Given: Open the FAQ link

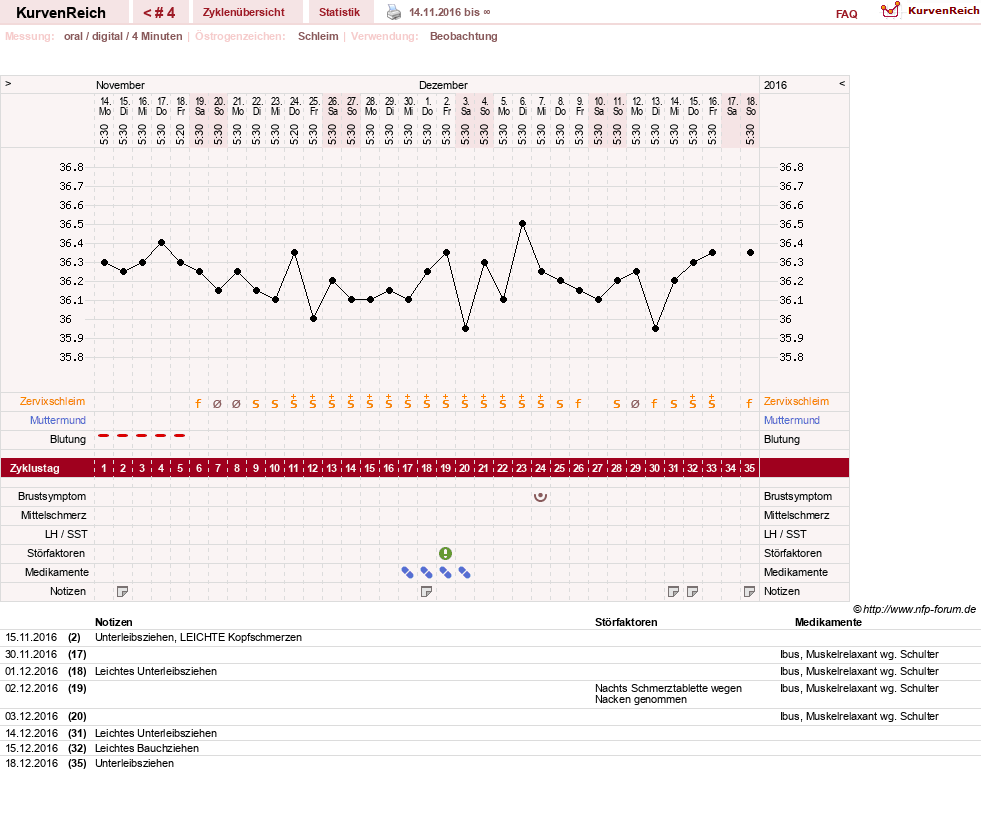Looking at the screenshot, I should tap(846, 14).
